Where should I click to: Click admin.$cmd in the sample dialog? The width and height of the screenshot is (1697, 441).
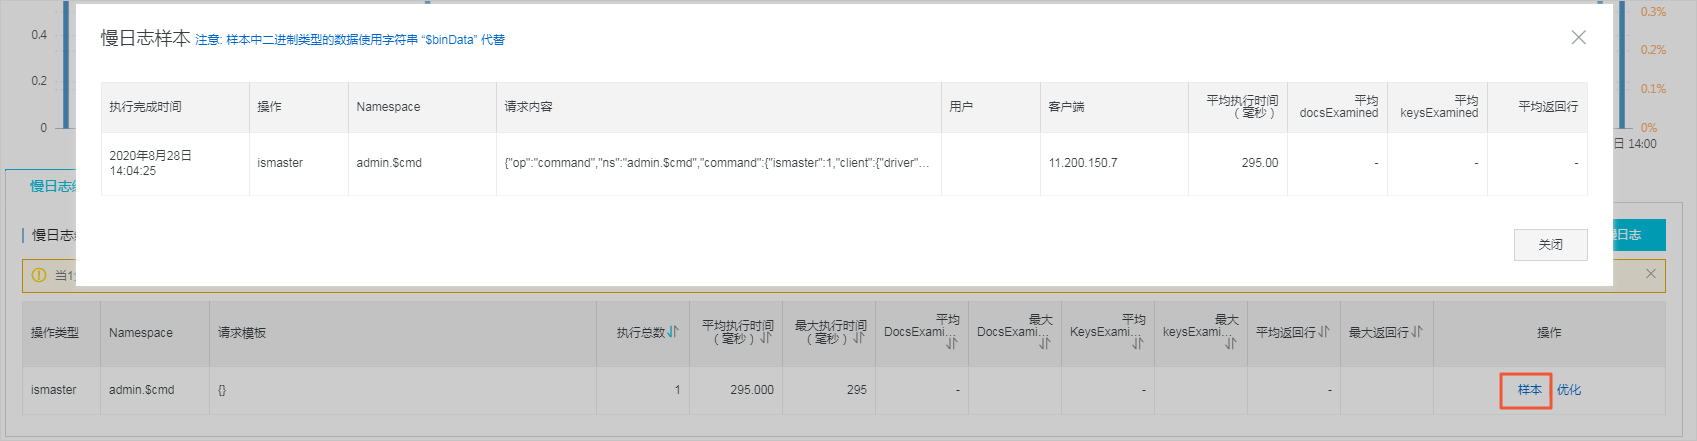tap(389, 163)
